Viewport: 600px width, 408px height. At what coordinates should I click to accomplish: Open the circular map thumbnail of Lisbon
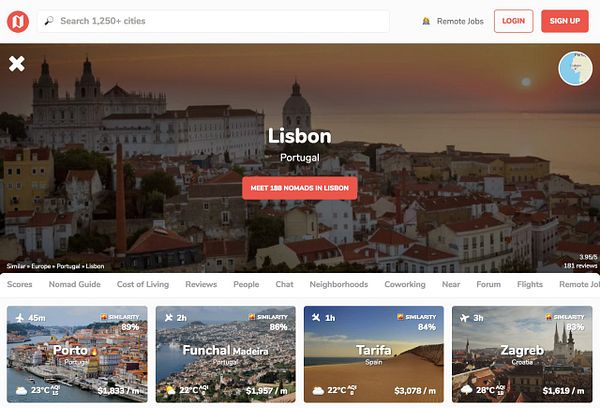(x=575, y=69)
